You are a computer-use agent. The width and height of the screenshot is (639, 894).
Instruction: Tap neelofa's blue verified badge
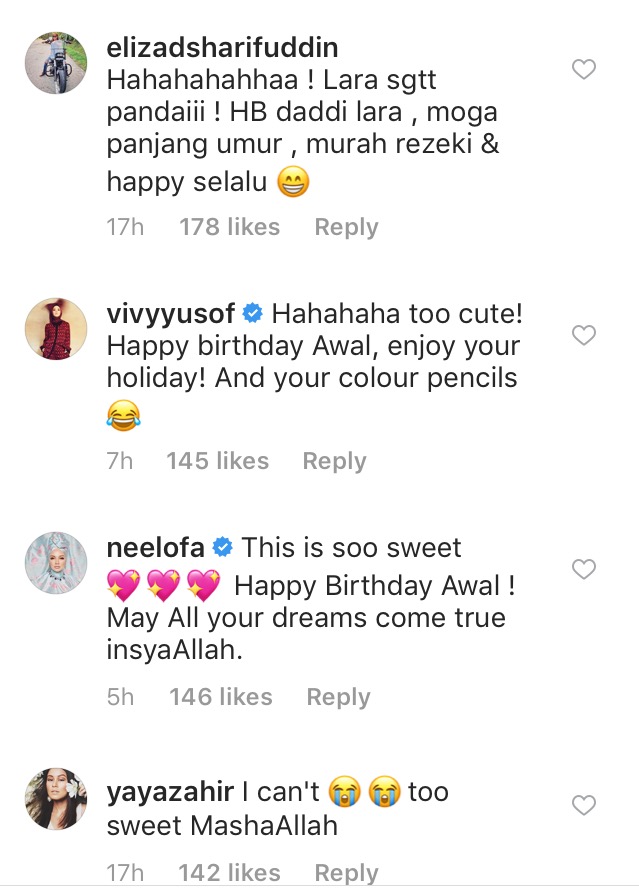pos(223,548)
